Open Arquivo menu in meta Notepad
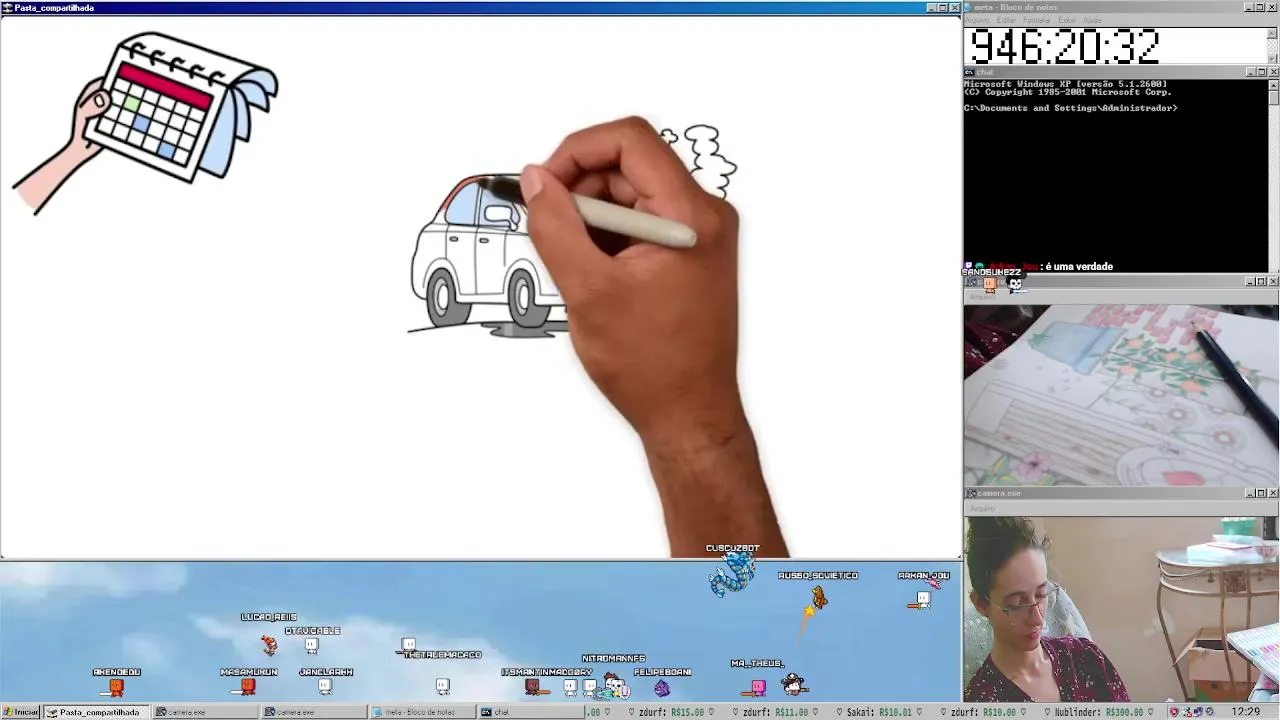1280x720 pixels. click(x=977, y=20)
